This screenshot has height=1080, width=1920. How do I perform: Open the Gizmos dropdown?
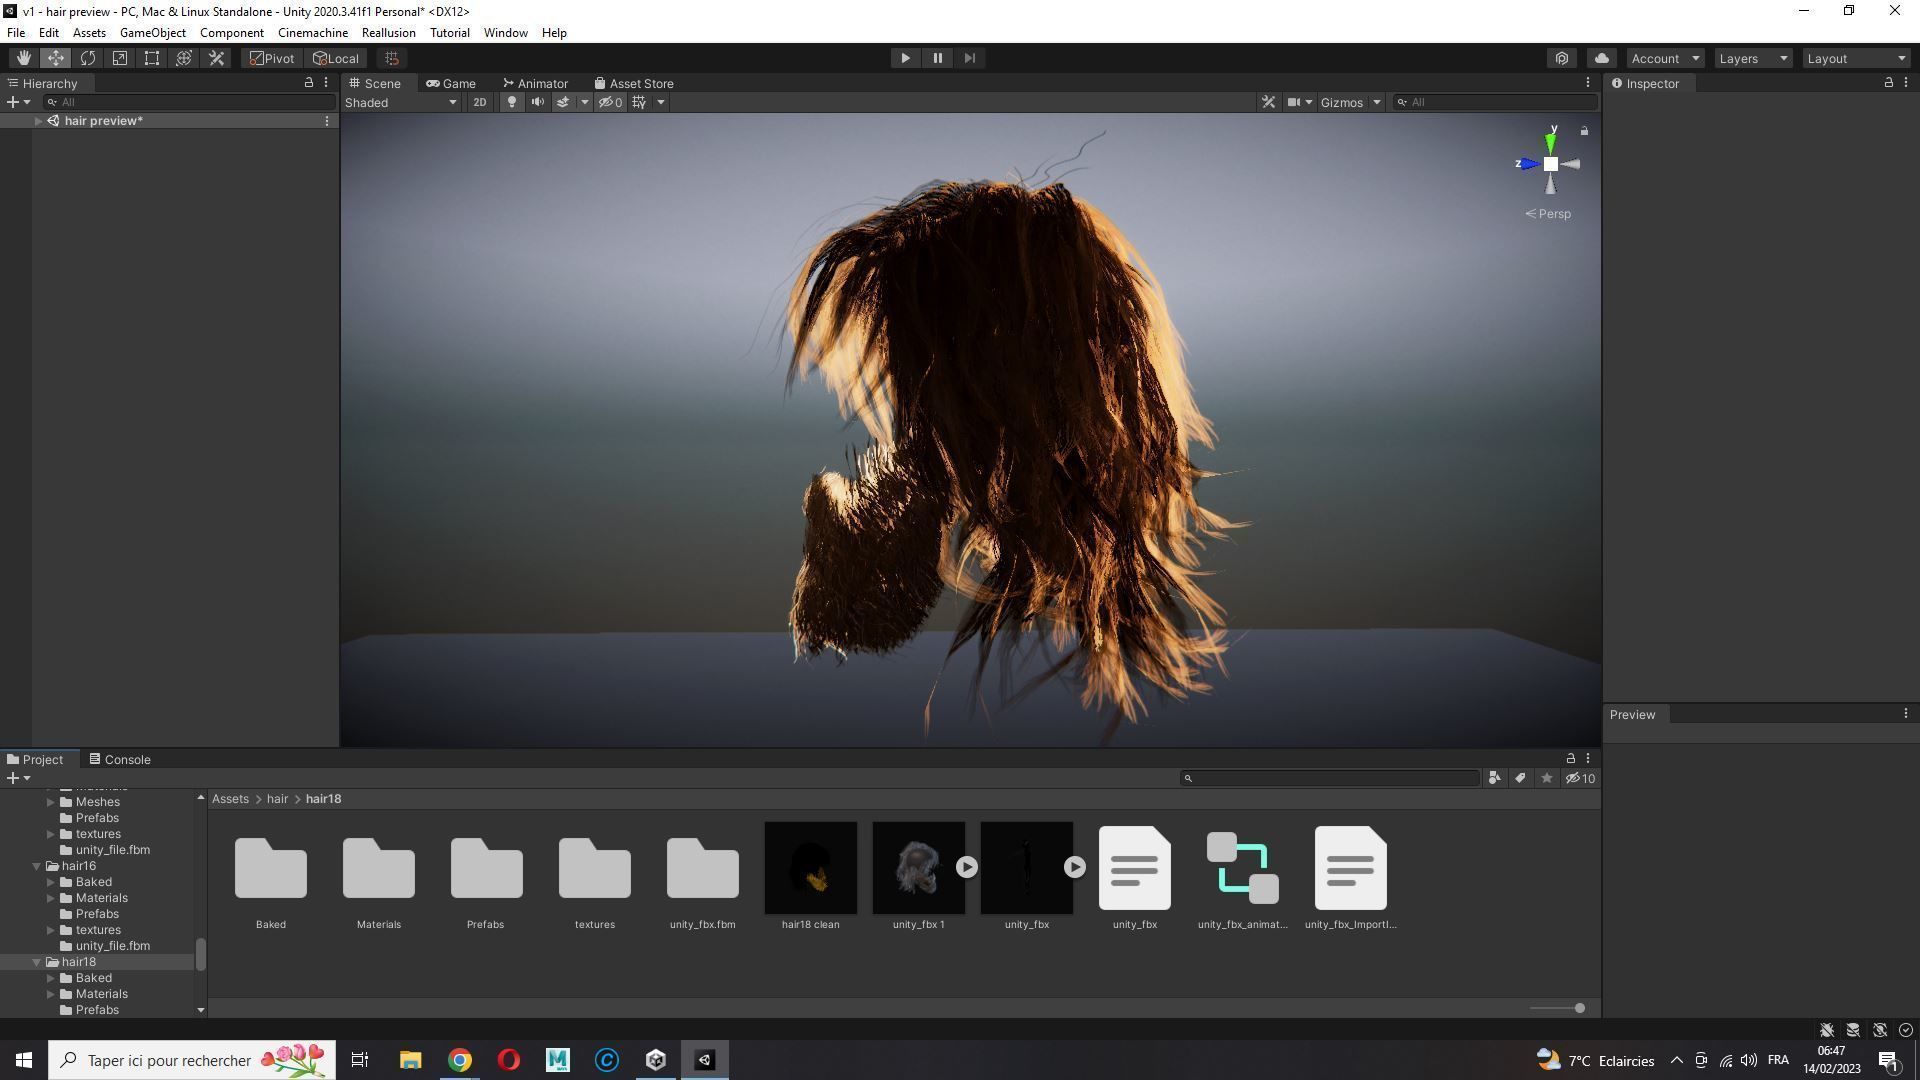coord(1349,102)
